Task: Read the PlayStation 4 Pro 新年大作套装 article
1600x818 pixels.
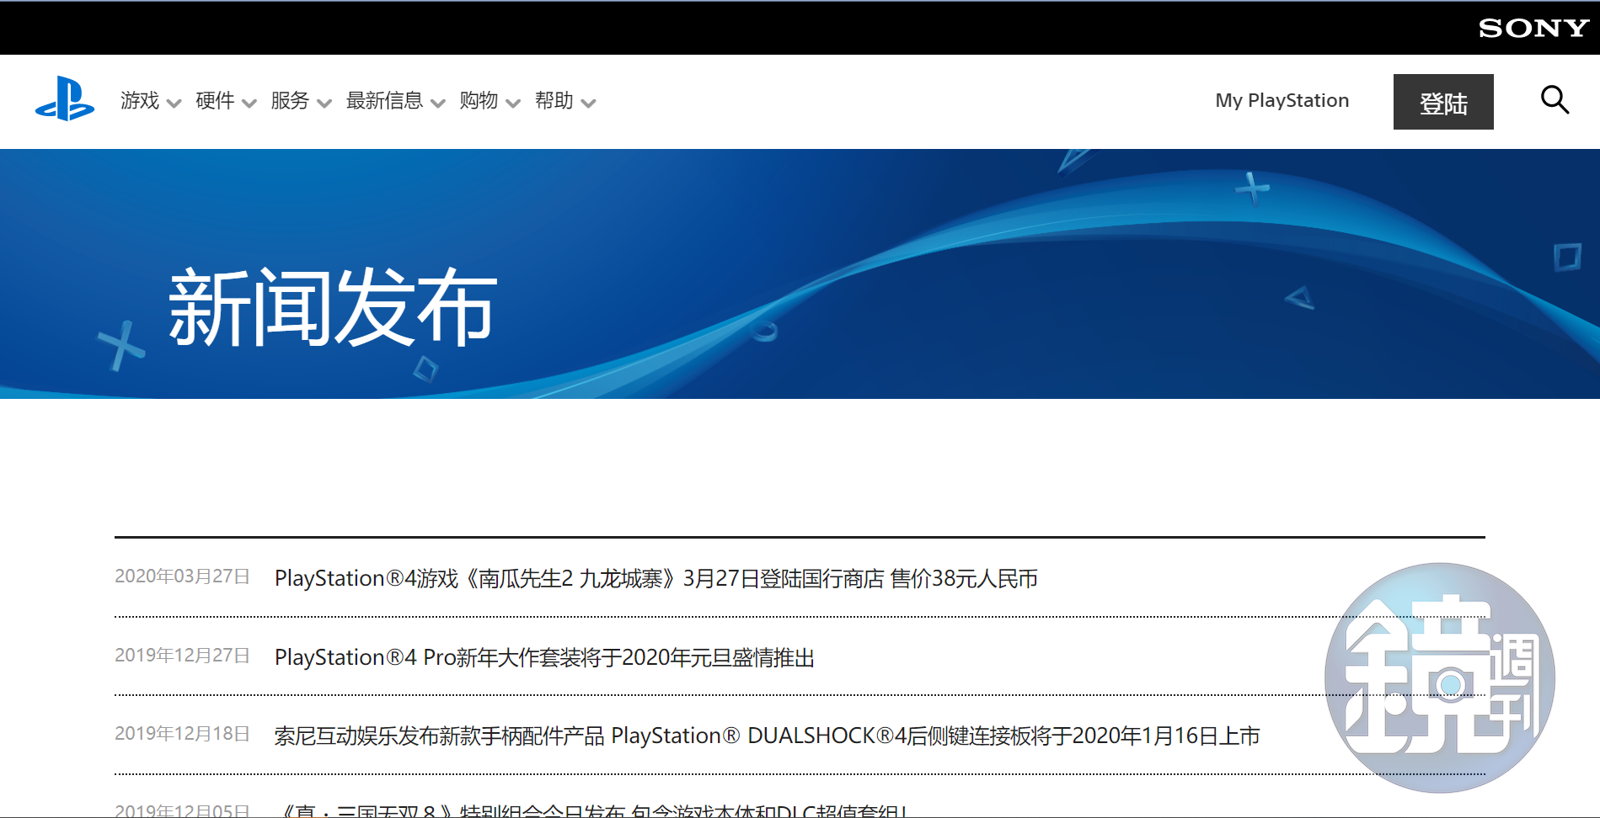Action: [x=544, y=657]
